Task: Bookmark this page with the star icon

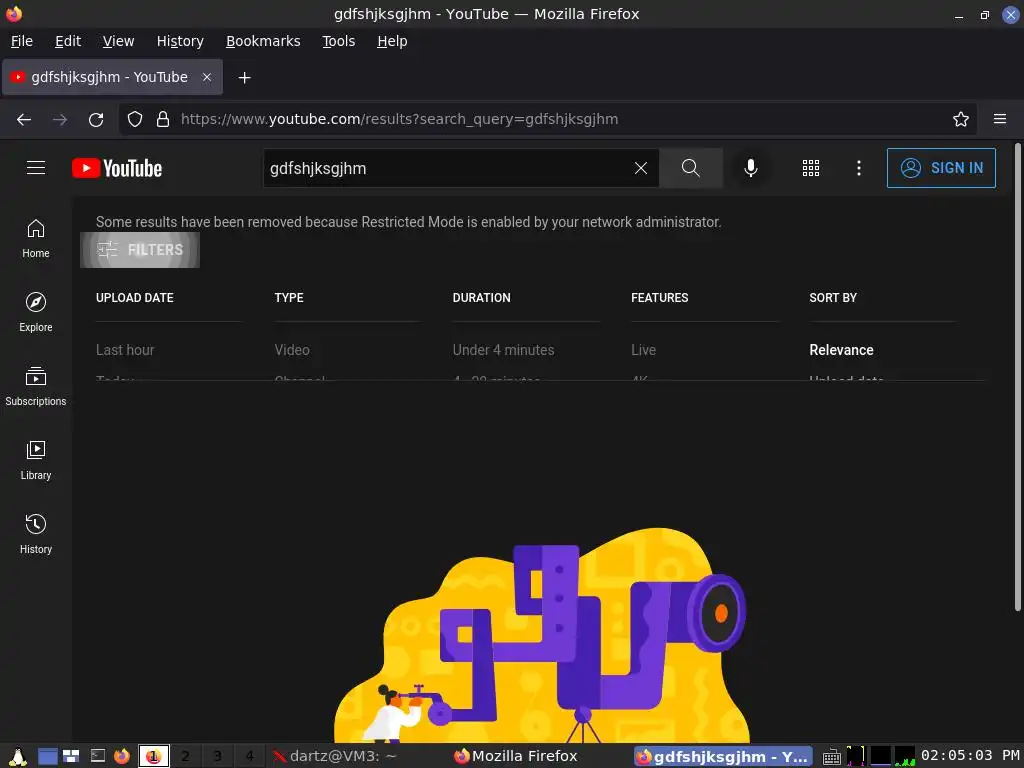Action: pyautogui.click(x=960, y=119)
